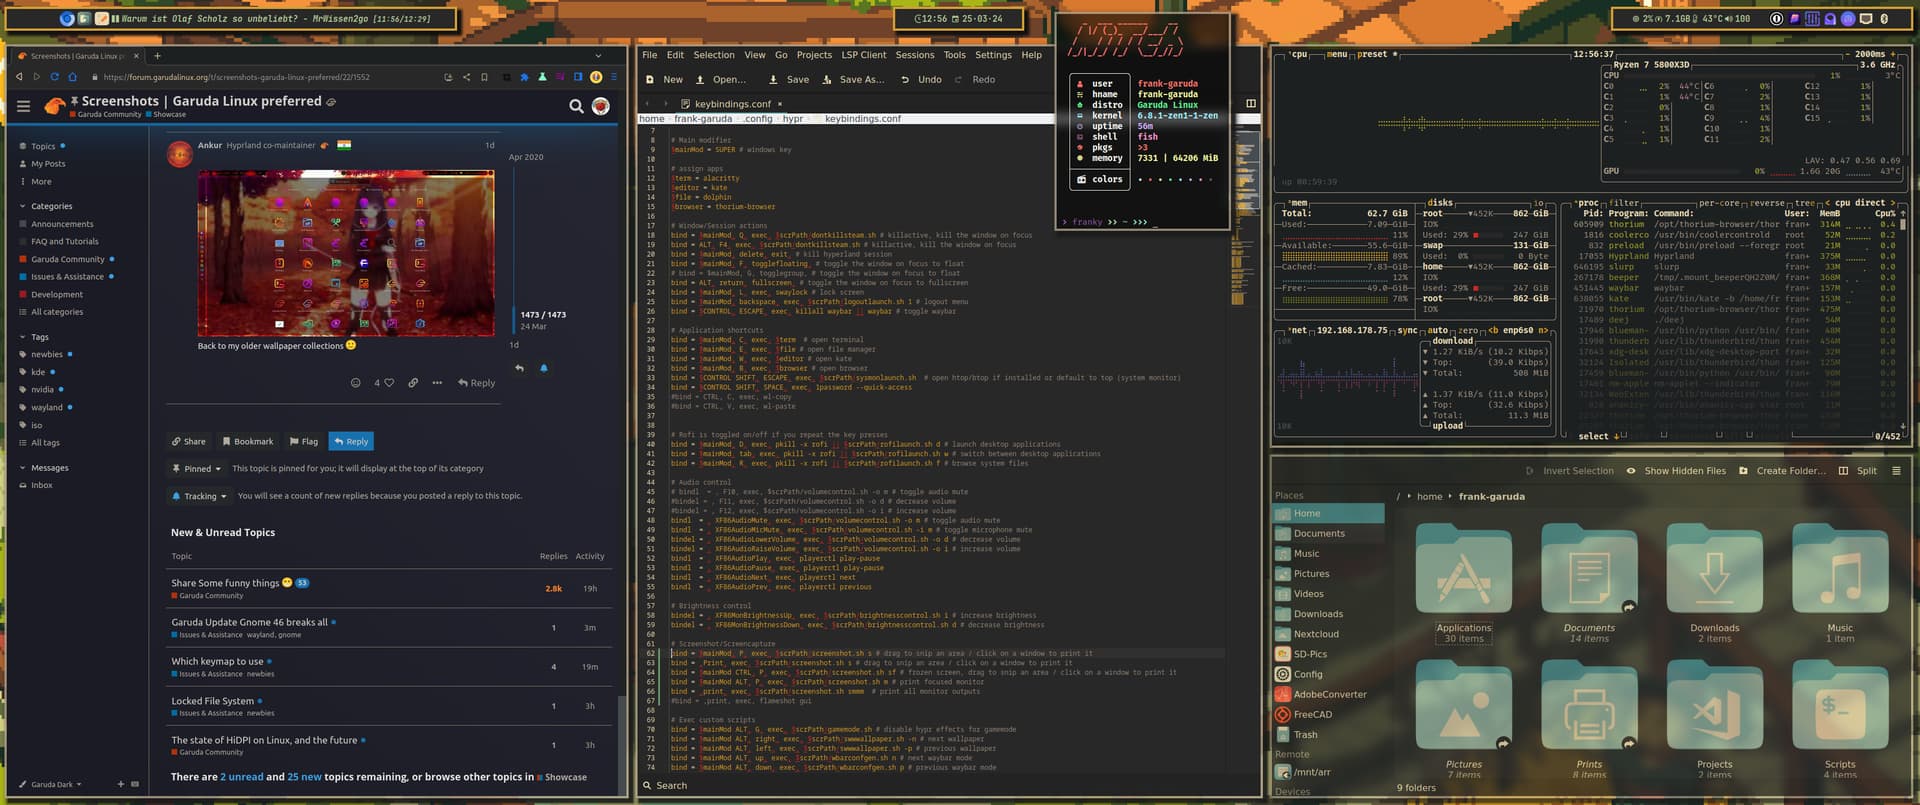1920x805 pixels.
Task: Bookmark the page via address bar bookmark icon
Action: (484, 77)
